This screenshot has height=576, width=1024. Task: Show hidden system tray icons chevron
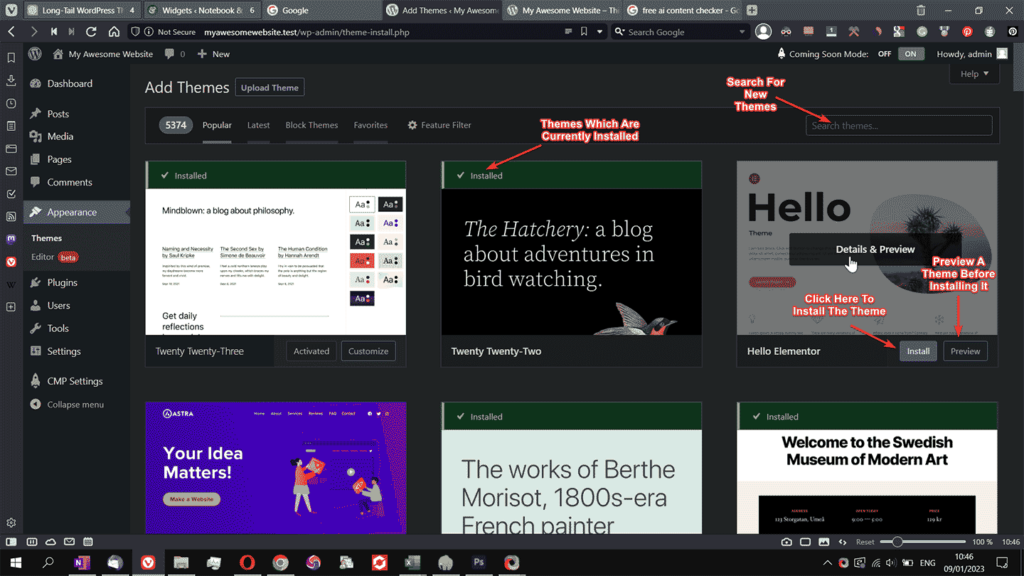click(x=827, y=562)
